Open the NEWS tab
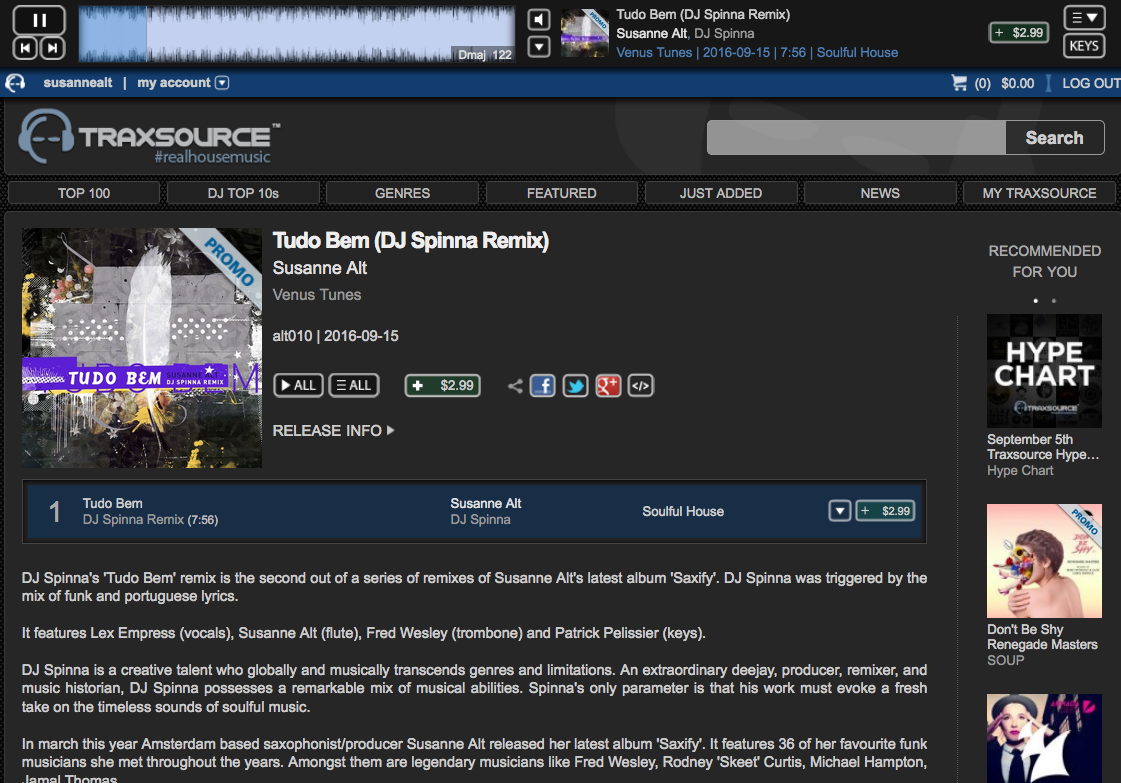1121x783 pixels. point(880,193)
